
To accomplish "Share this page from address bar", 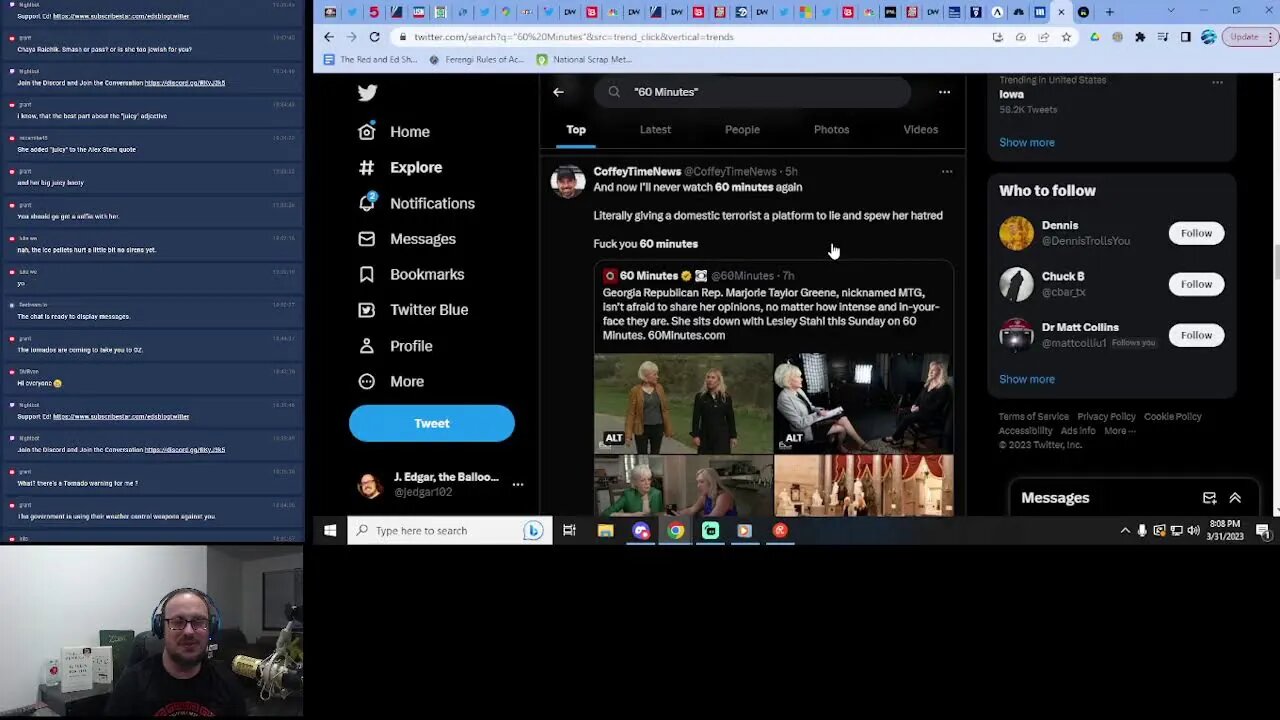I will point(1043,37).
